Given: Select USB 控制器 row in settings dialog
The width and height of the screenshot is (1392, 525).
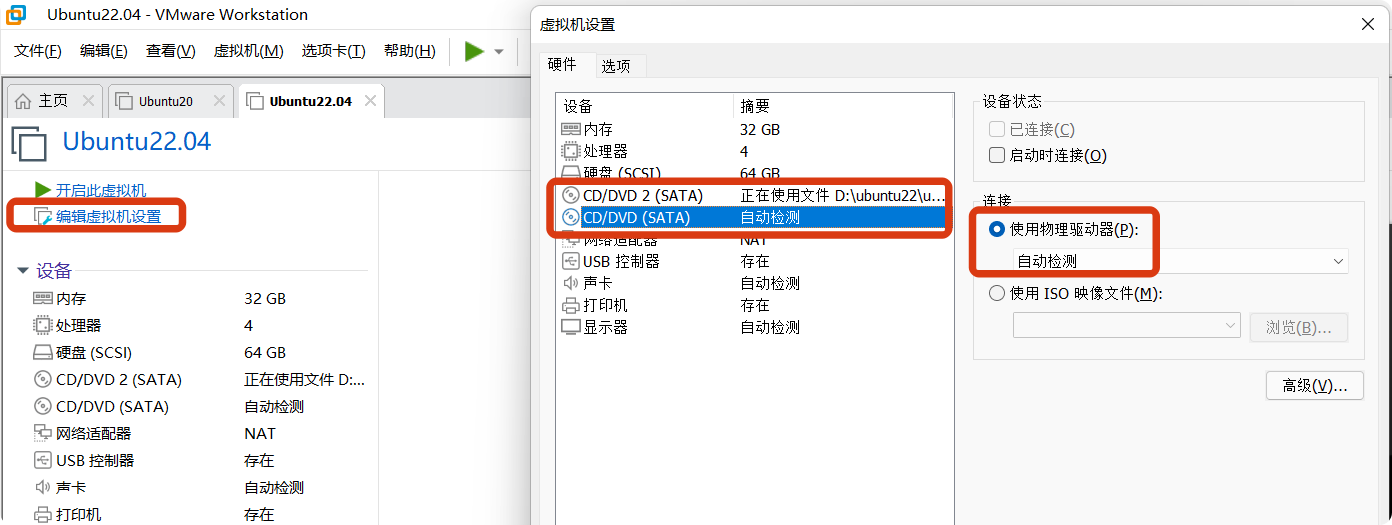Looking at the screenshot, I should tap(755, 261).
